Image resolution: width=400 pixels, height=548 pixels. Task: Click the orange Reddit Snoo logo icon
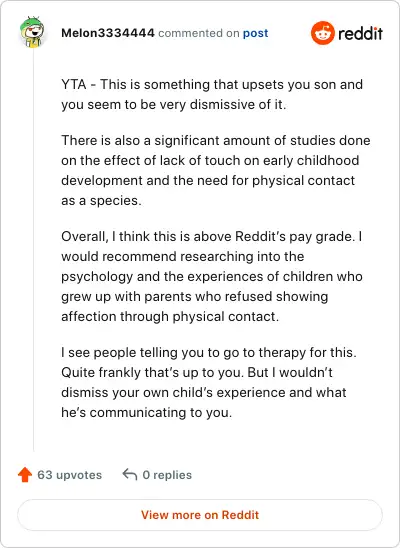coord(322,33)
